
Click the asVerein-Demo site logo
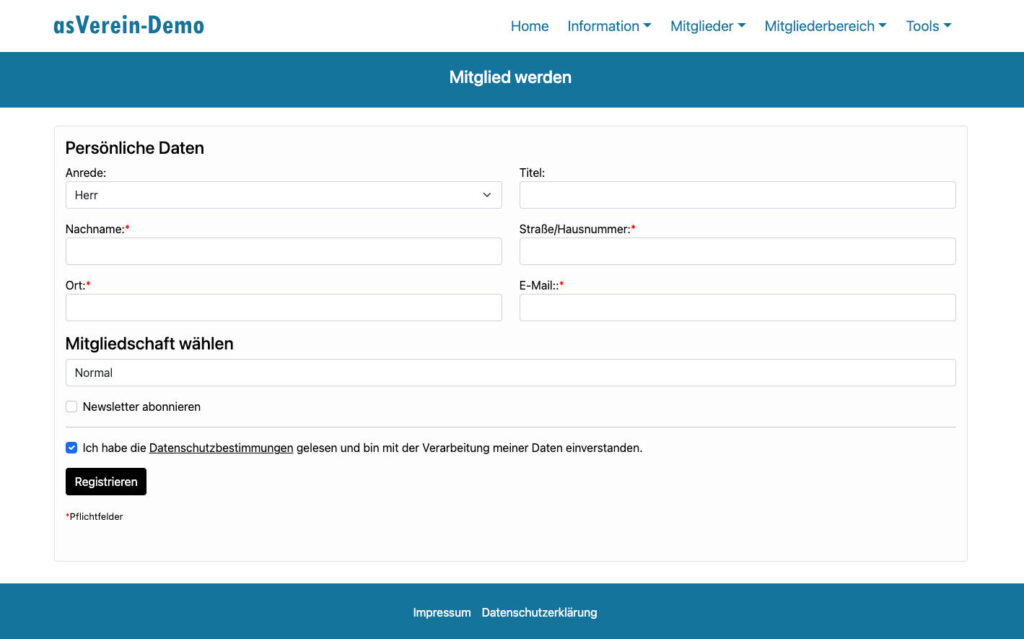tap(128, 26)
